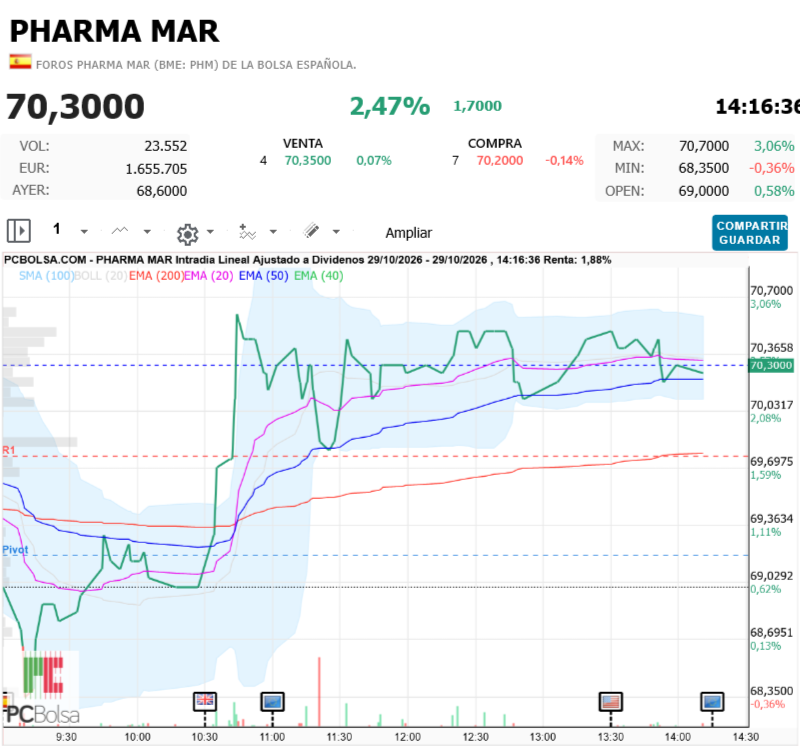Screen dimensions: 800x746
Task: Click the Ampliar menu item
Action: click(409, 233)
